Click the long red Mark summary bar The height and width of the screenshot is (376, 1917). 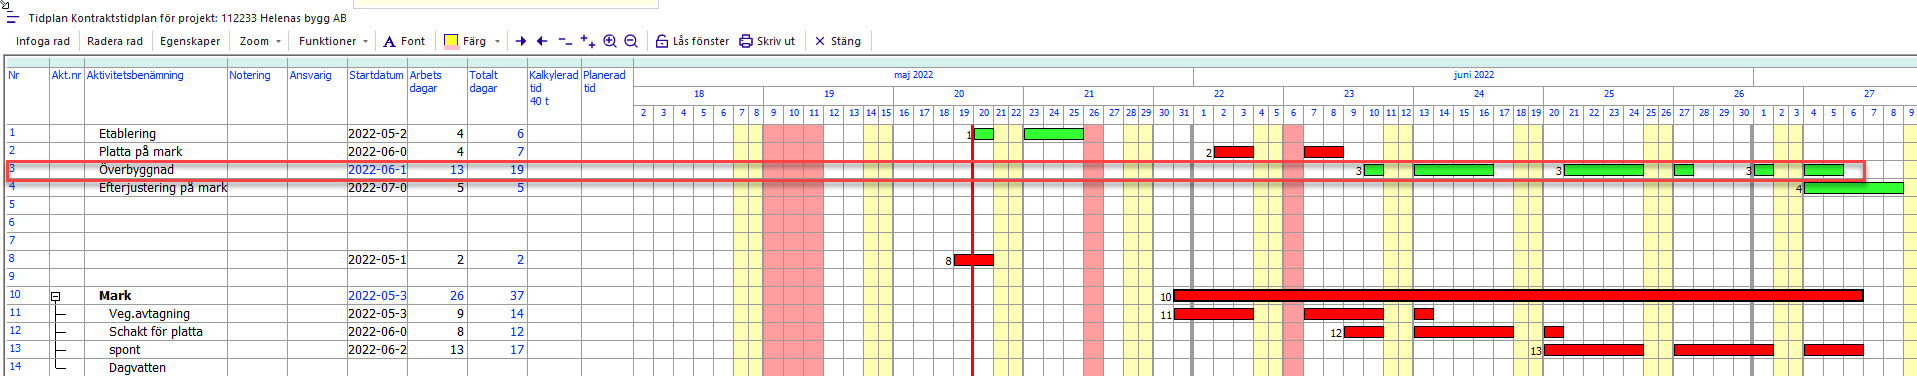point(1518,296)
